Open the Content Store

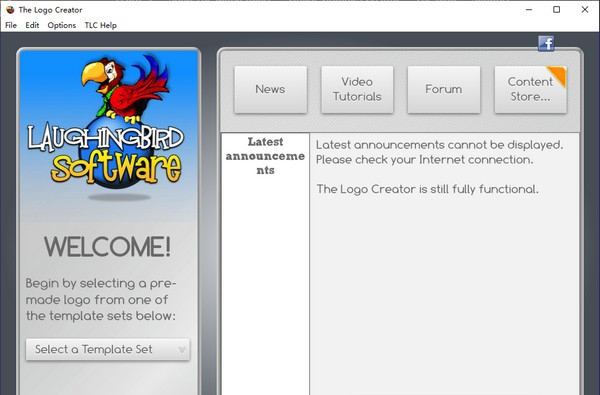tap(530, 90)
